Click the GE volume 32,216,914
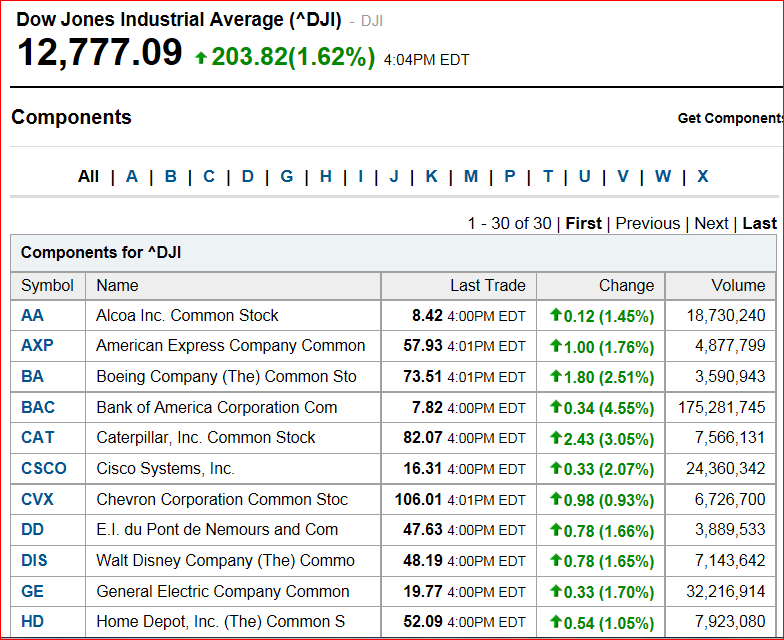 click(726, 592)
